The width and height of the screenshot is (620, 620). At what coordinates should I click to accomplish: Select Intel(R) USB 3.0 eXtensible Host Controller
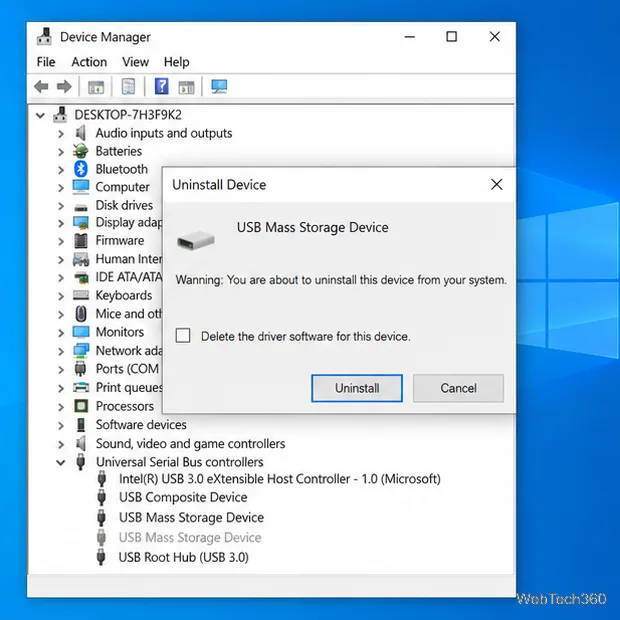point(280,479)
